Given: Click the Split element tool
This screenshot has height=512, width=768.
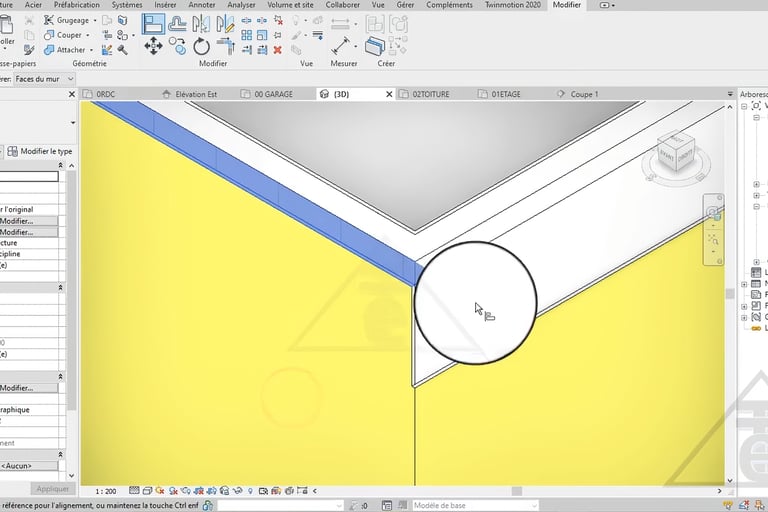Looking at the screenshot, I should (x=246, y=20).
